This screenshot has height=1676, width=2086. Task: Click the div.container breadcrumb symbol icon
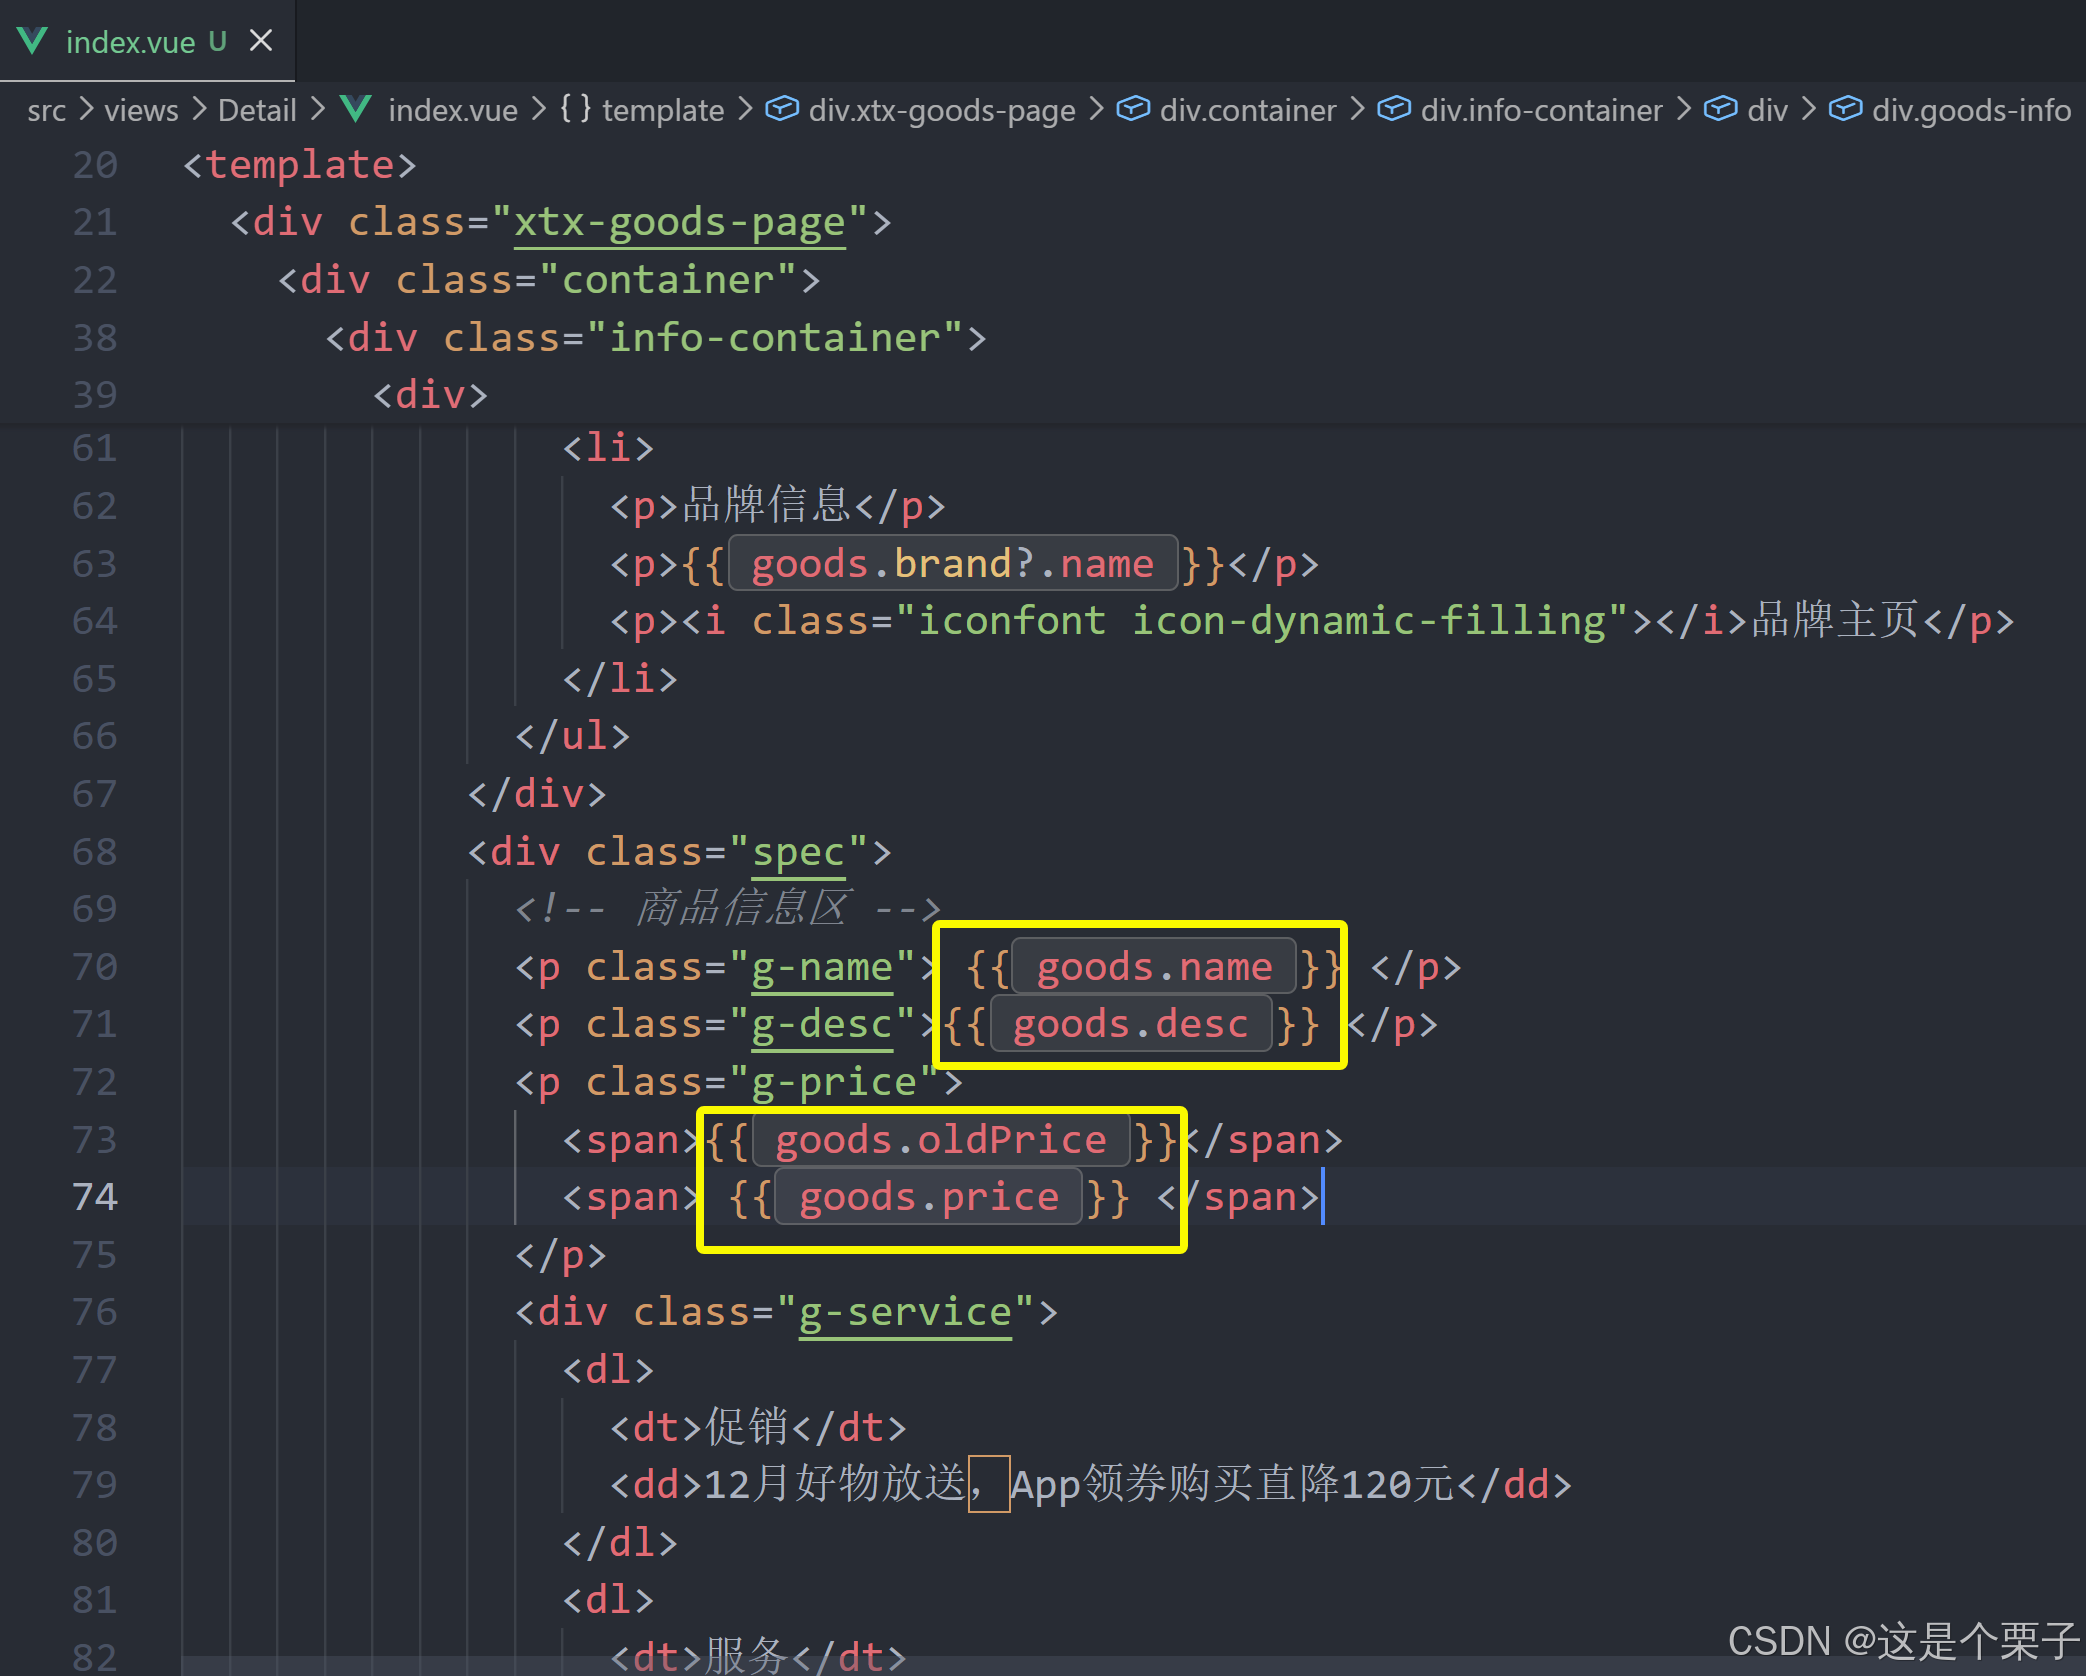pyautogui.click(x=1132, y=109)
